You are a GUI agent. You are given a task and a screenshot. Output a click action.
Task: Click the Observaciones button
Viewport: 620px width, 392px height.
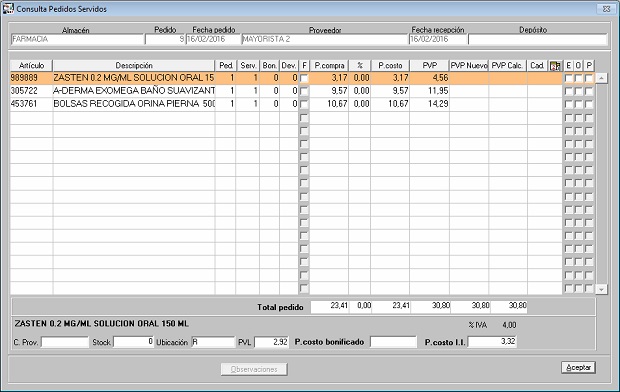point(254,369)
